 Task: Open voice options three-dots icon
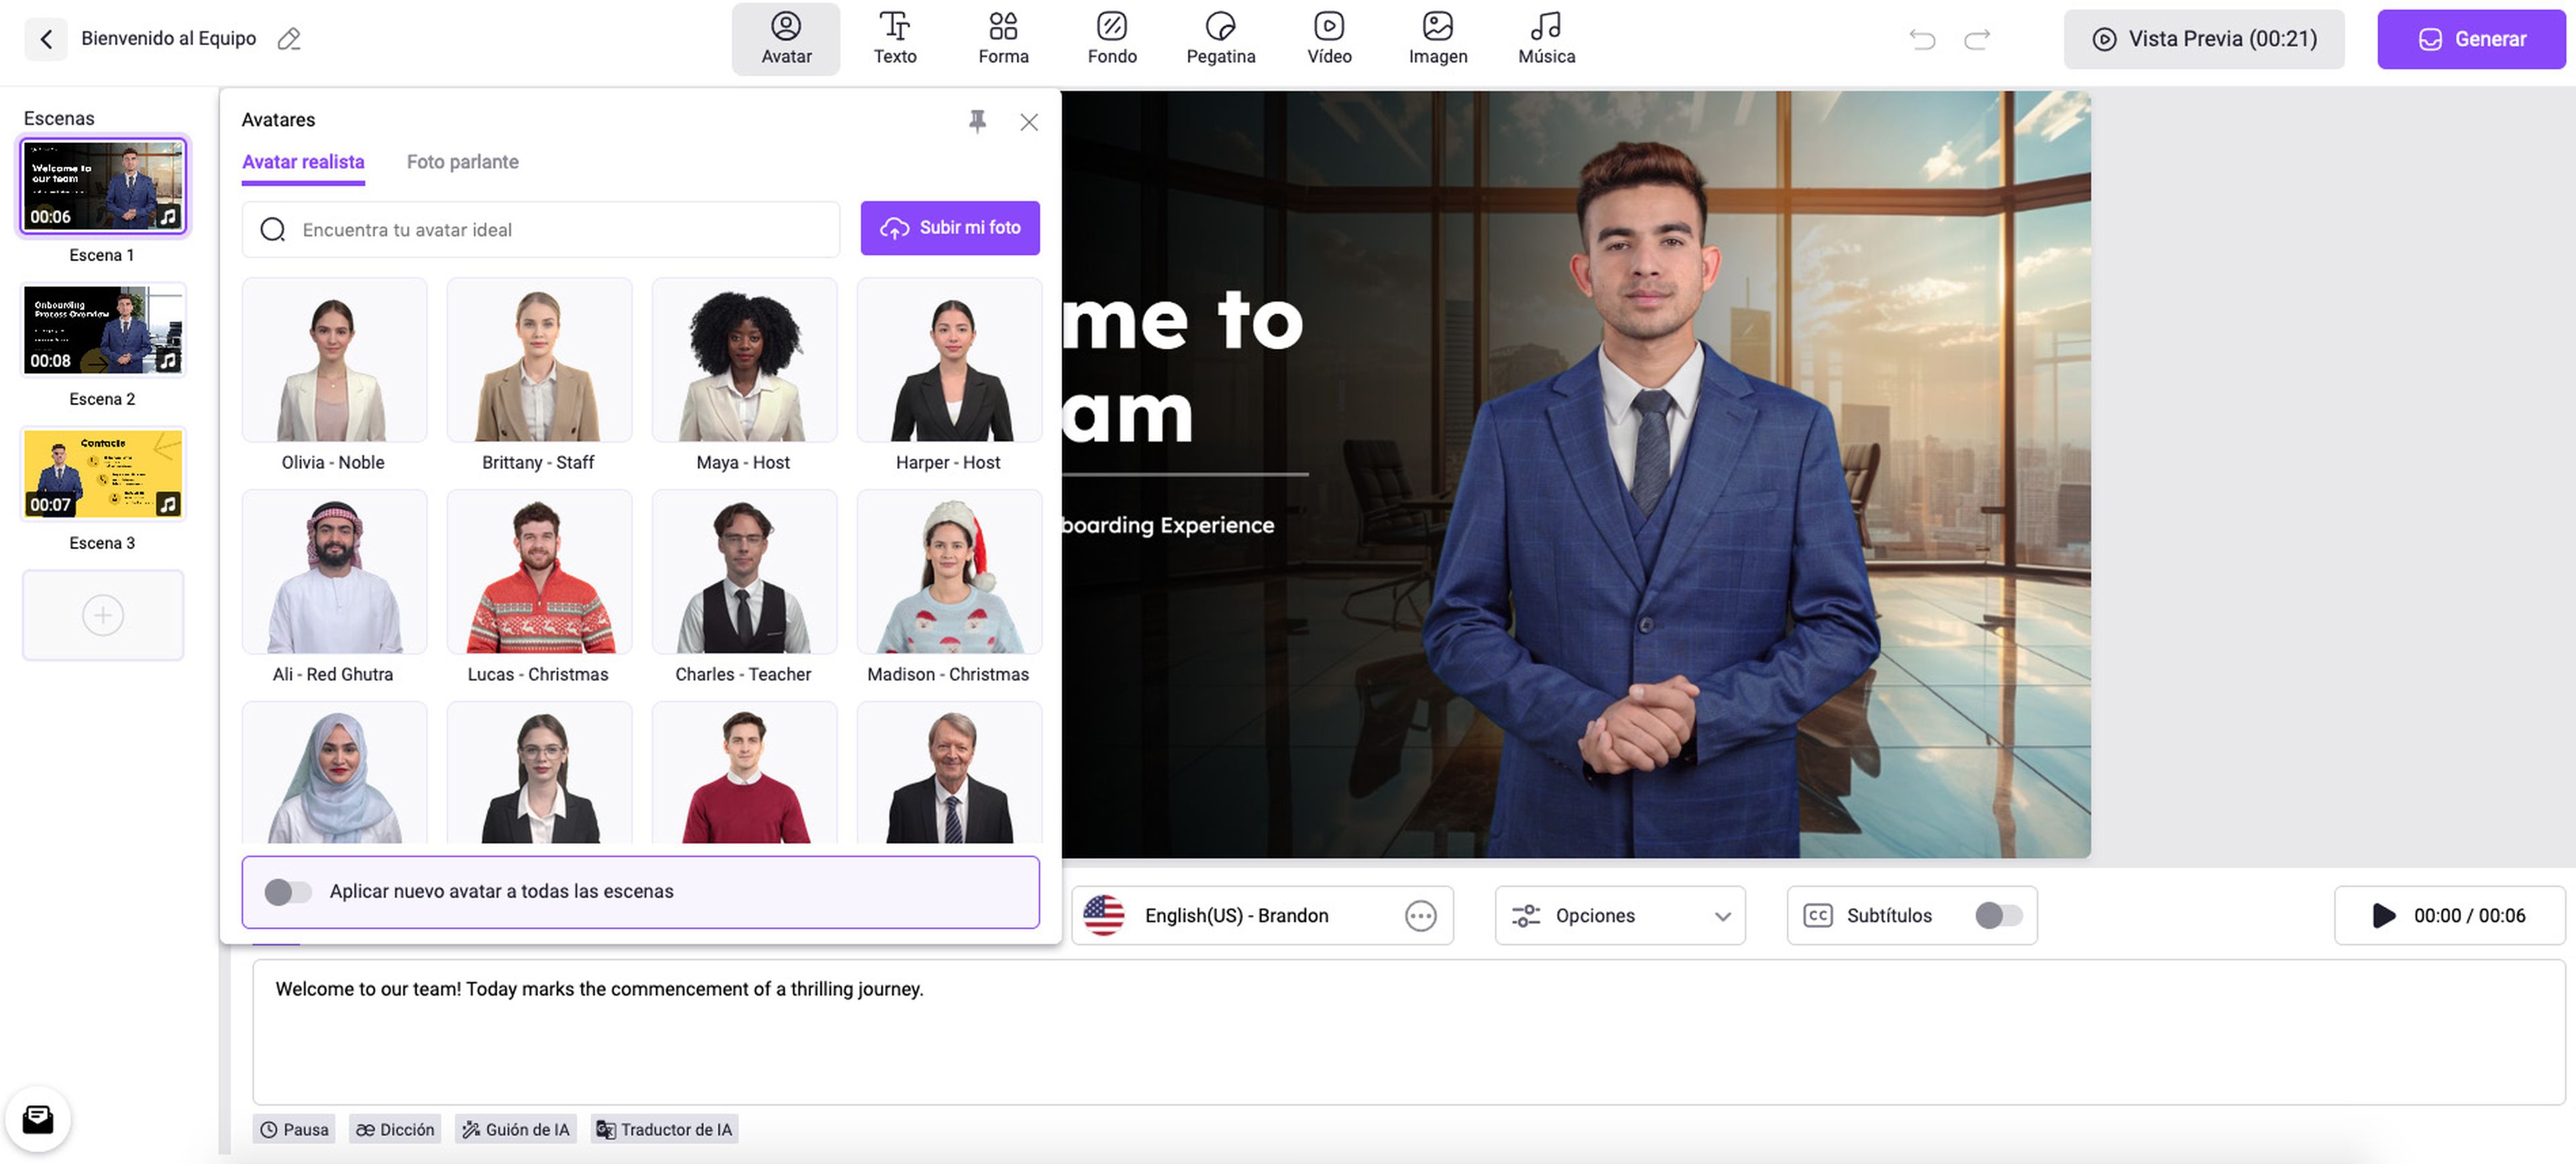click(1420, 916)
